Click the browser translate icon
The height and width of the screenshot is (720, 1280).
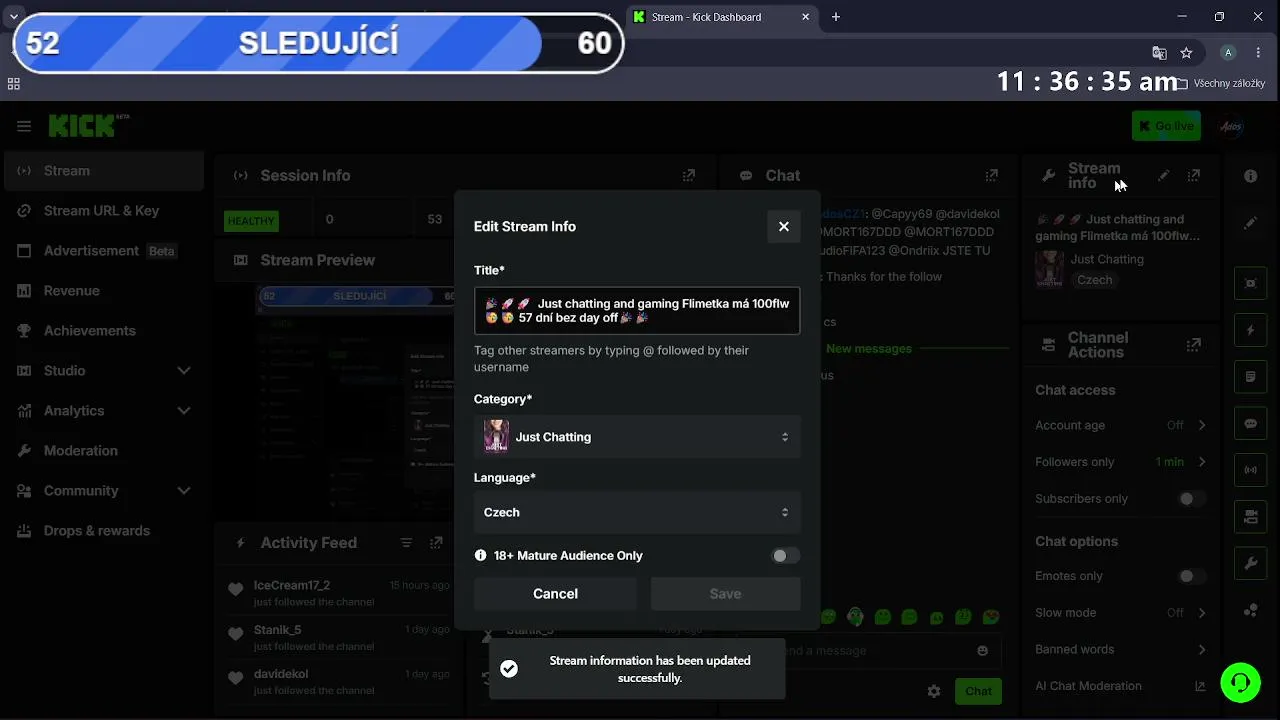coord(1159,52)
